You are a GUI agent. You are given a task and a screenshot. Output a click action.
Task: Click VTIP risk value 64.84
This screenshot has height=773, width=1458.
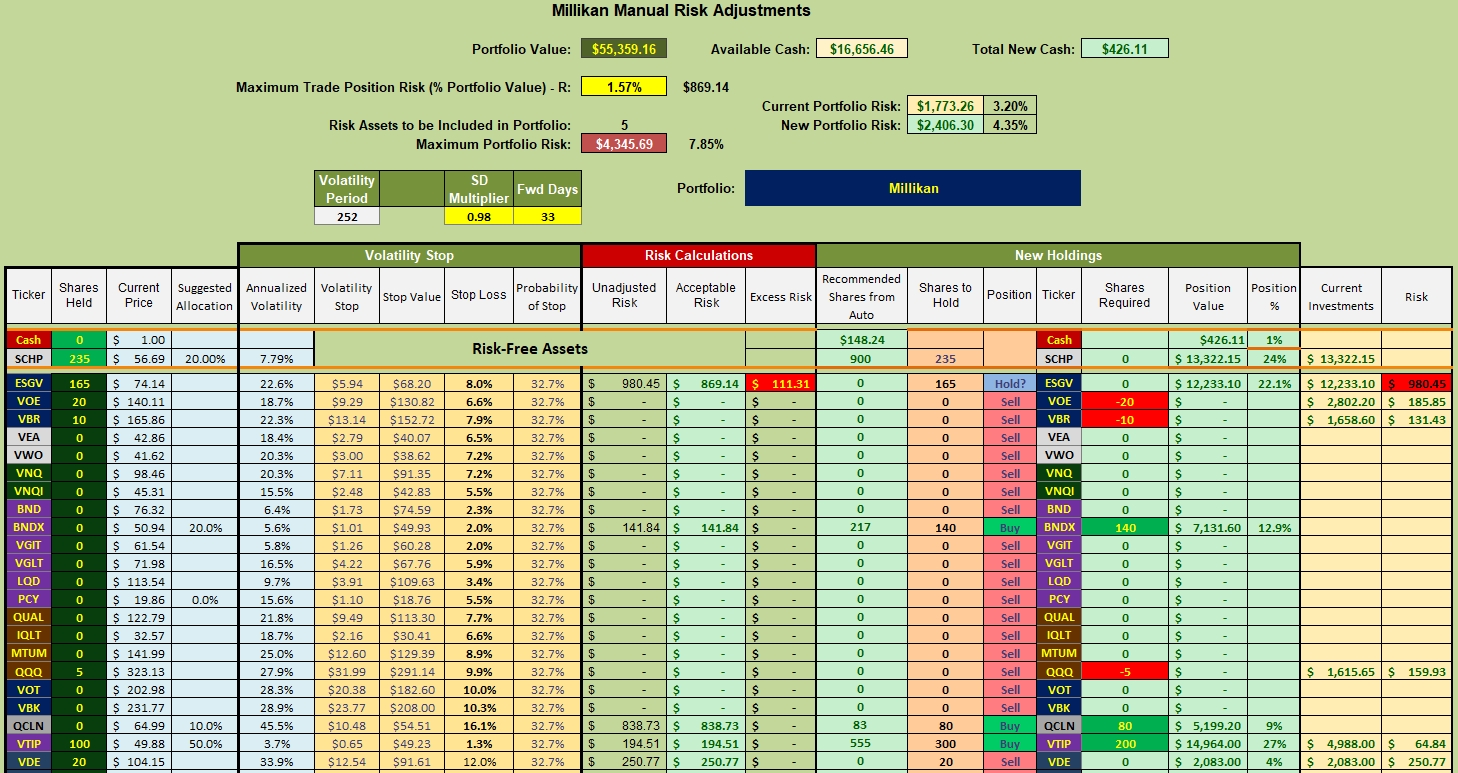coord(1416,743)
